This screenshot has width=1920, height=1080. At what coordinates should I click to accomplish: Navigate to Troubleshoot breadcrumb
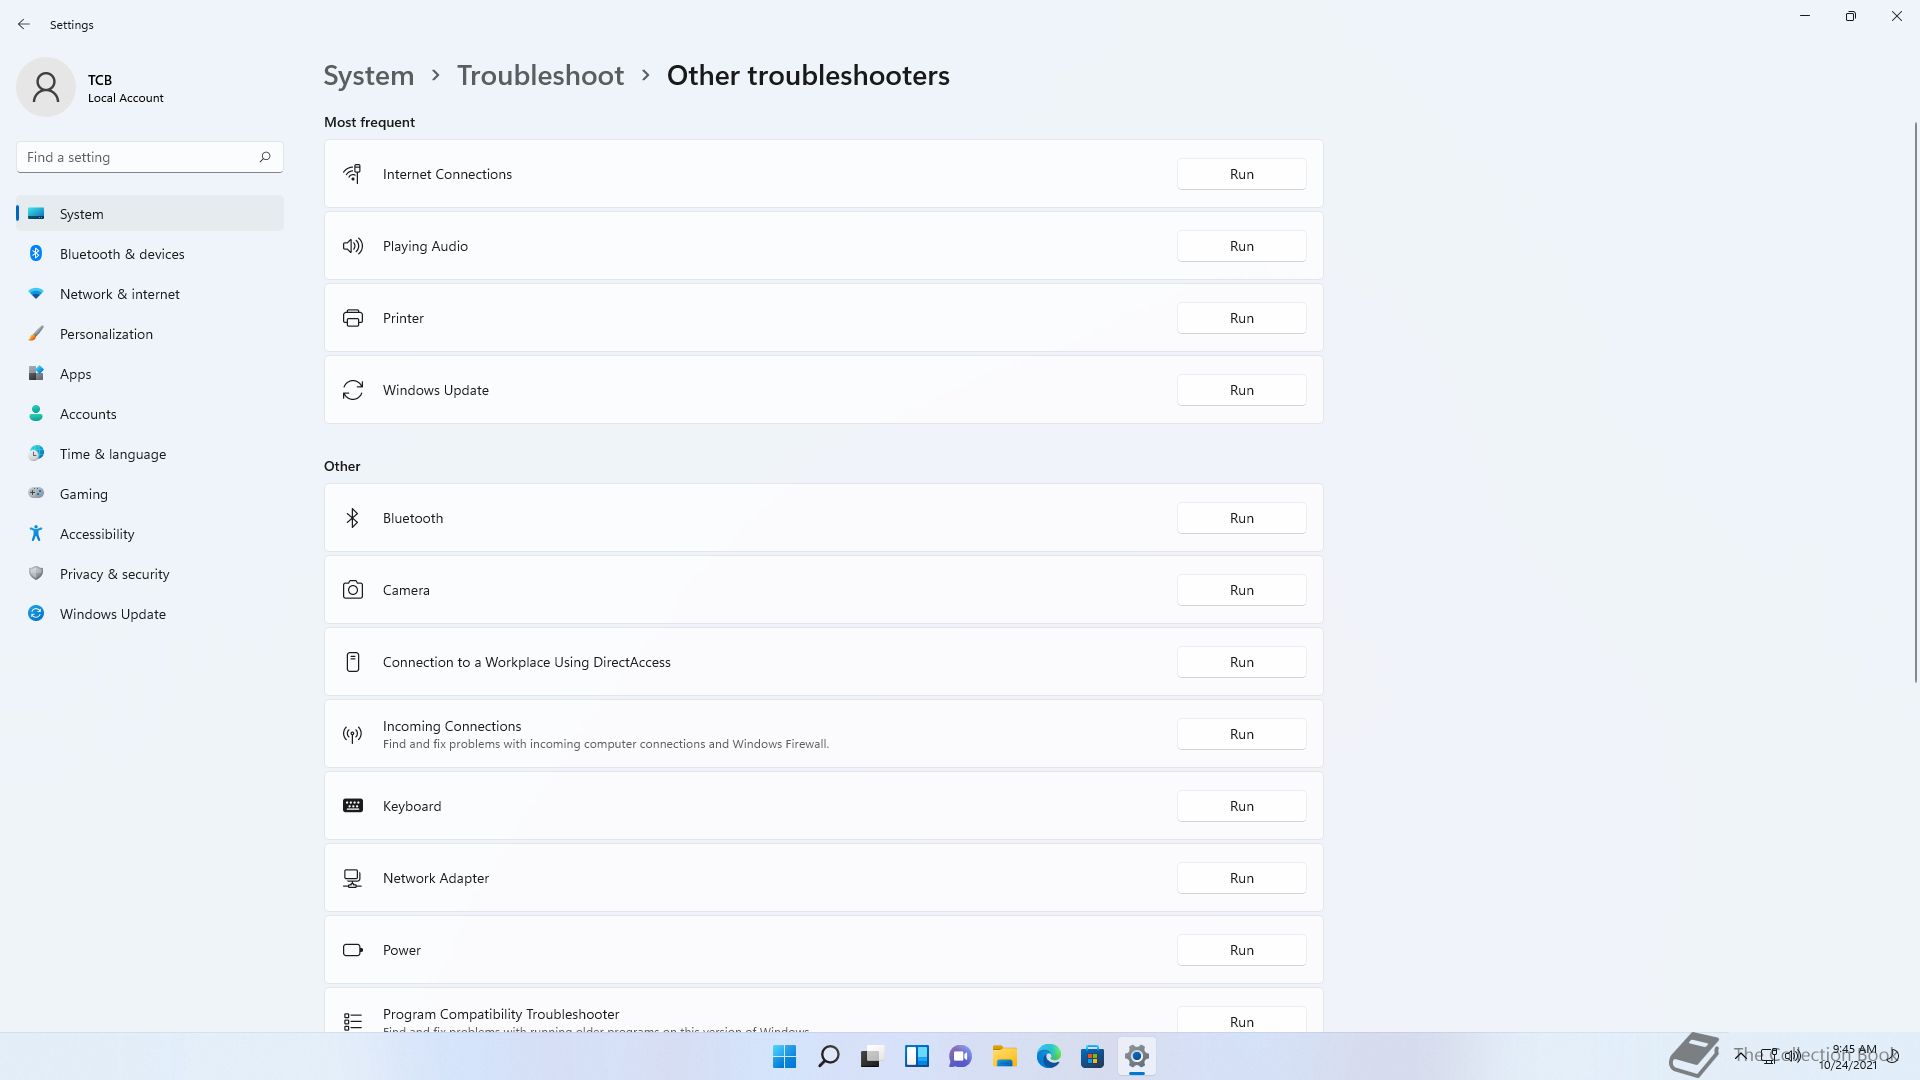point(540,75)
